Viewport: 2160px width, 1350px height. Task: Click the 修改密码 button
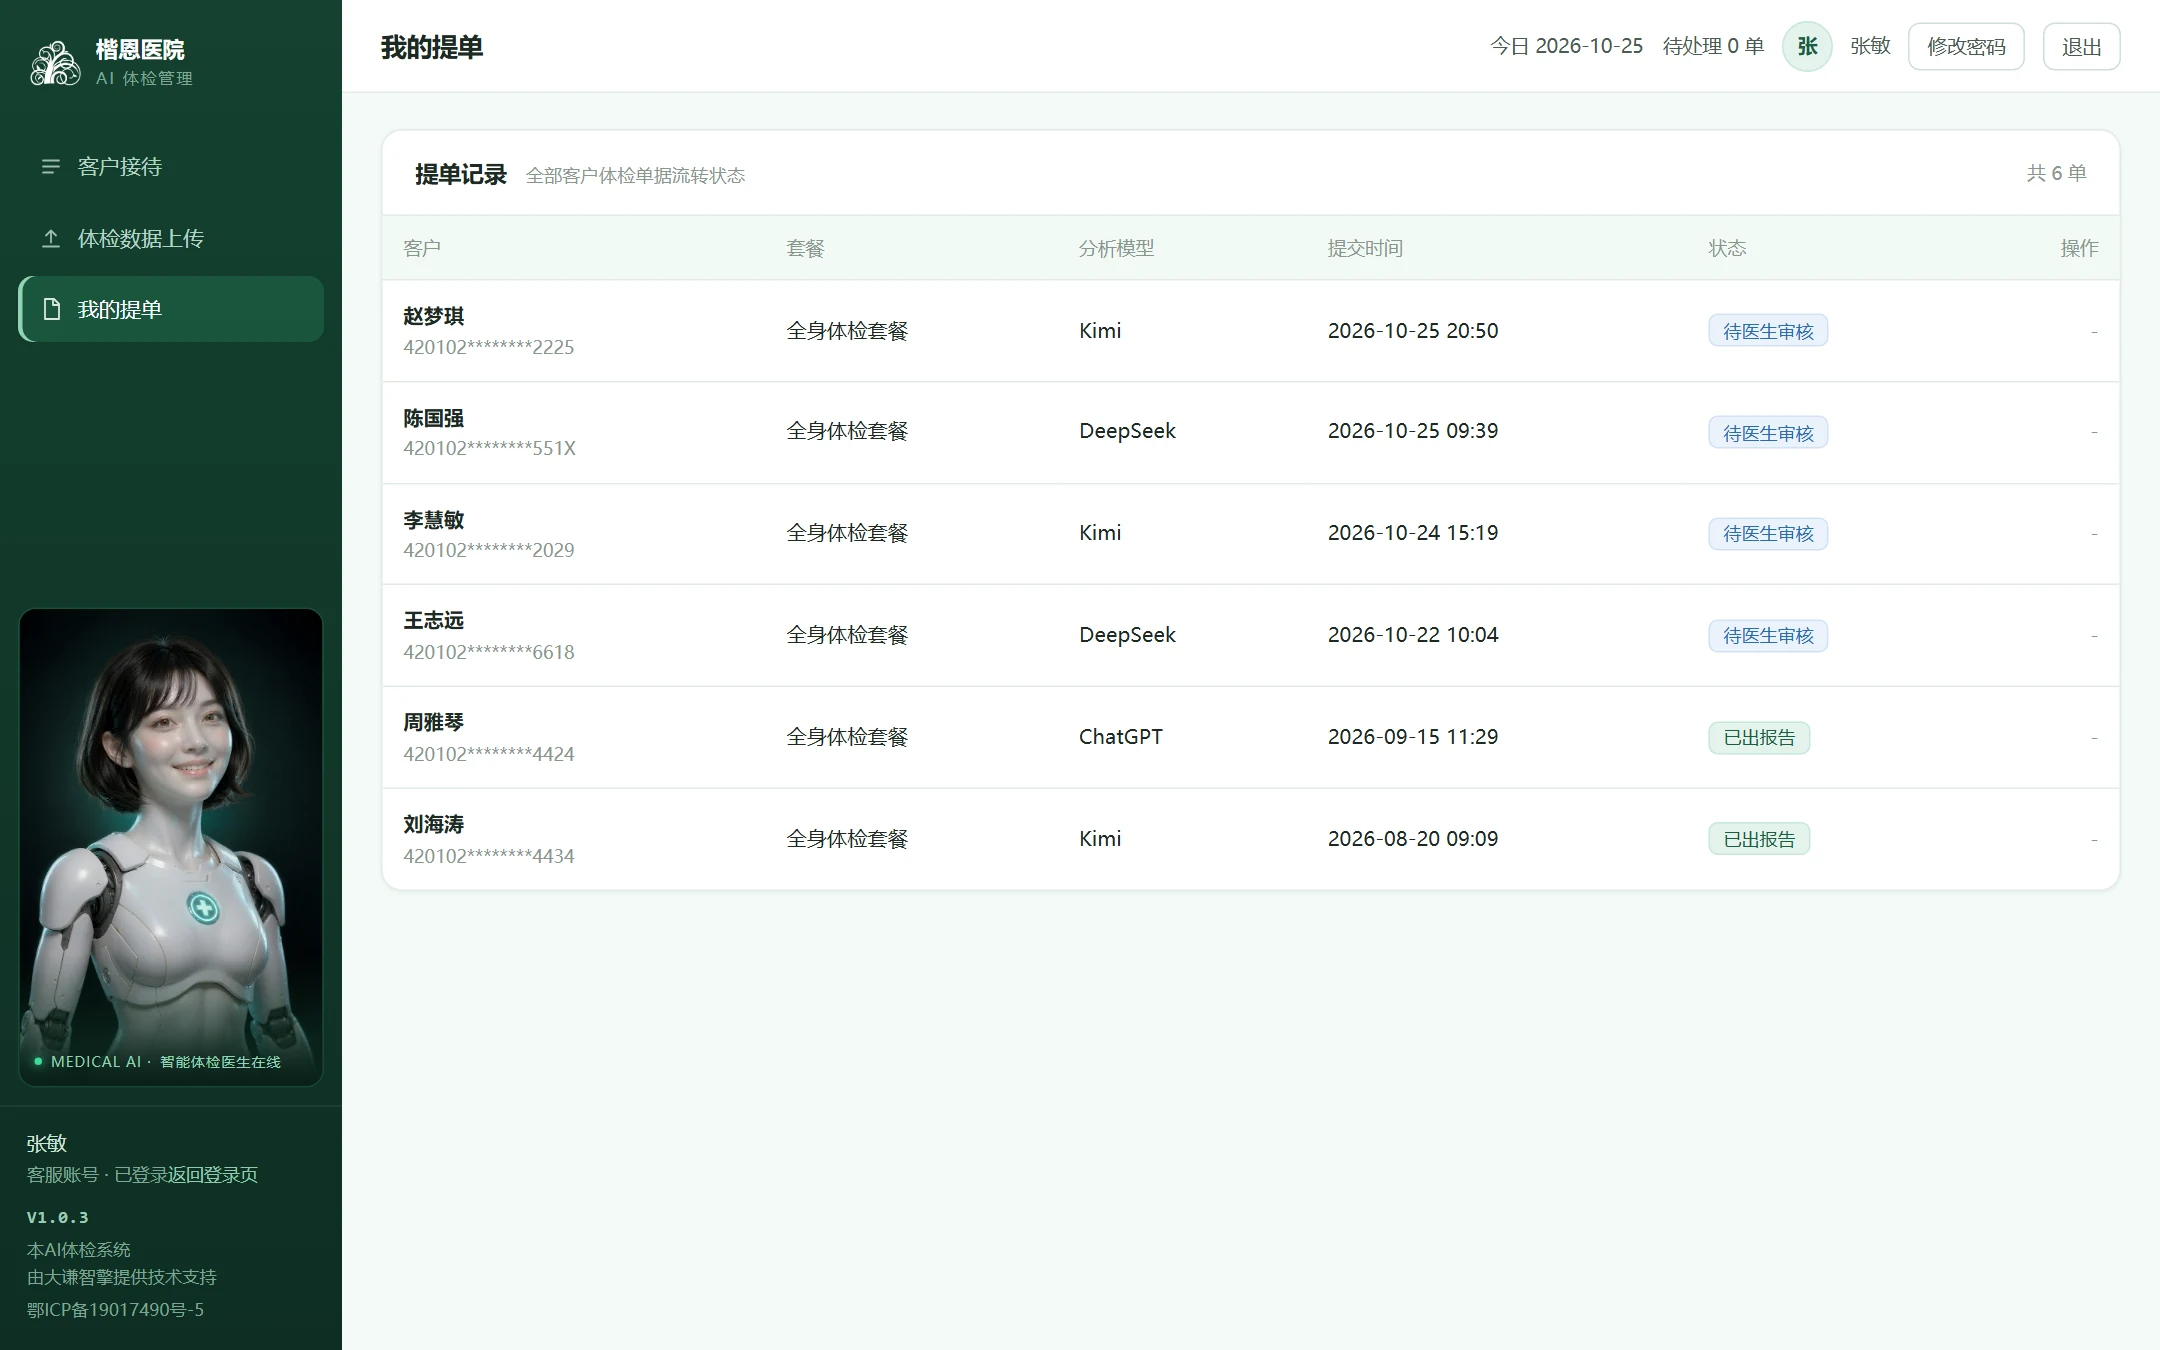[x=1966, y=47]
